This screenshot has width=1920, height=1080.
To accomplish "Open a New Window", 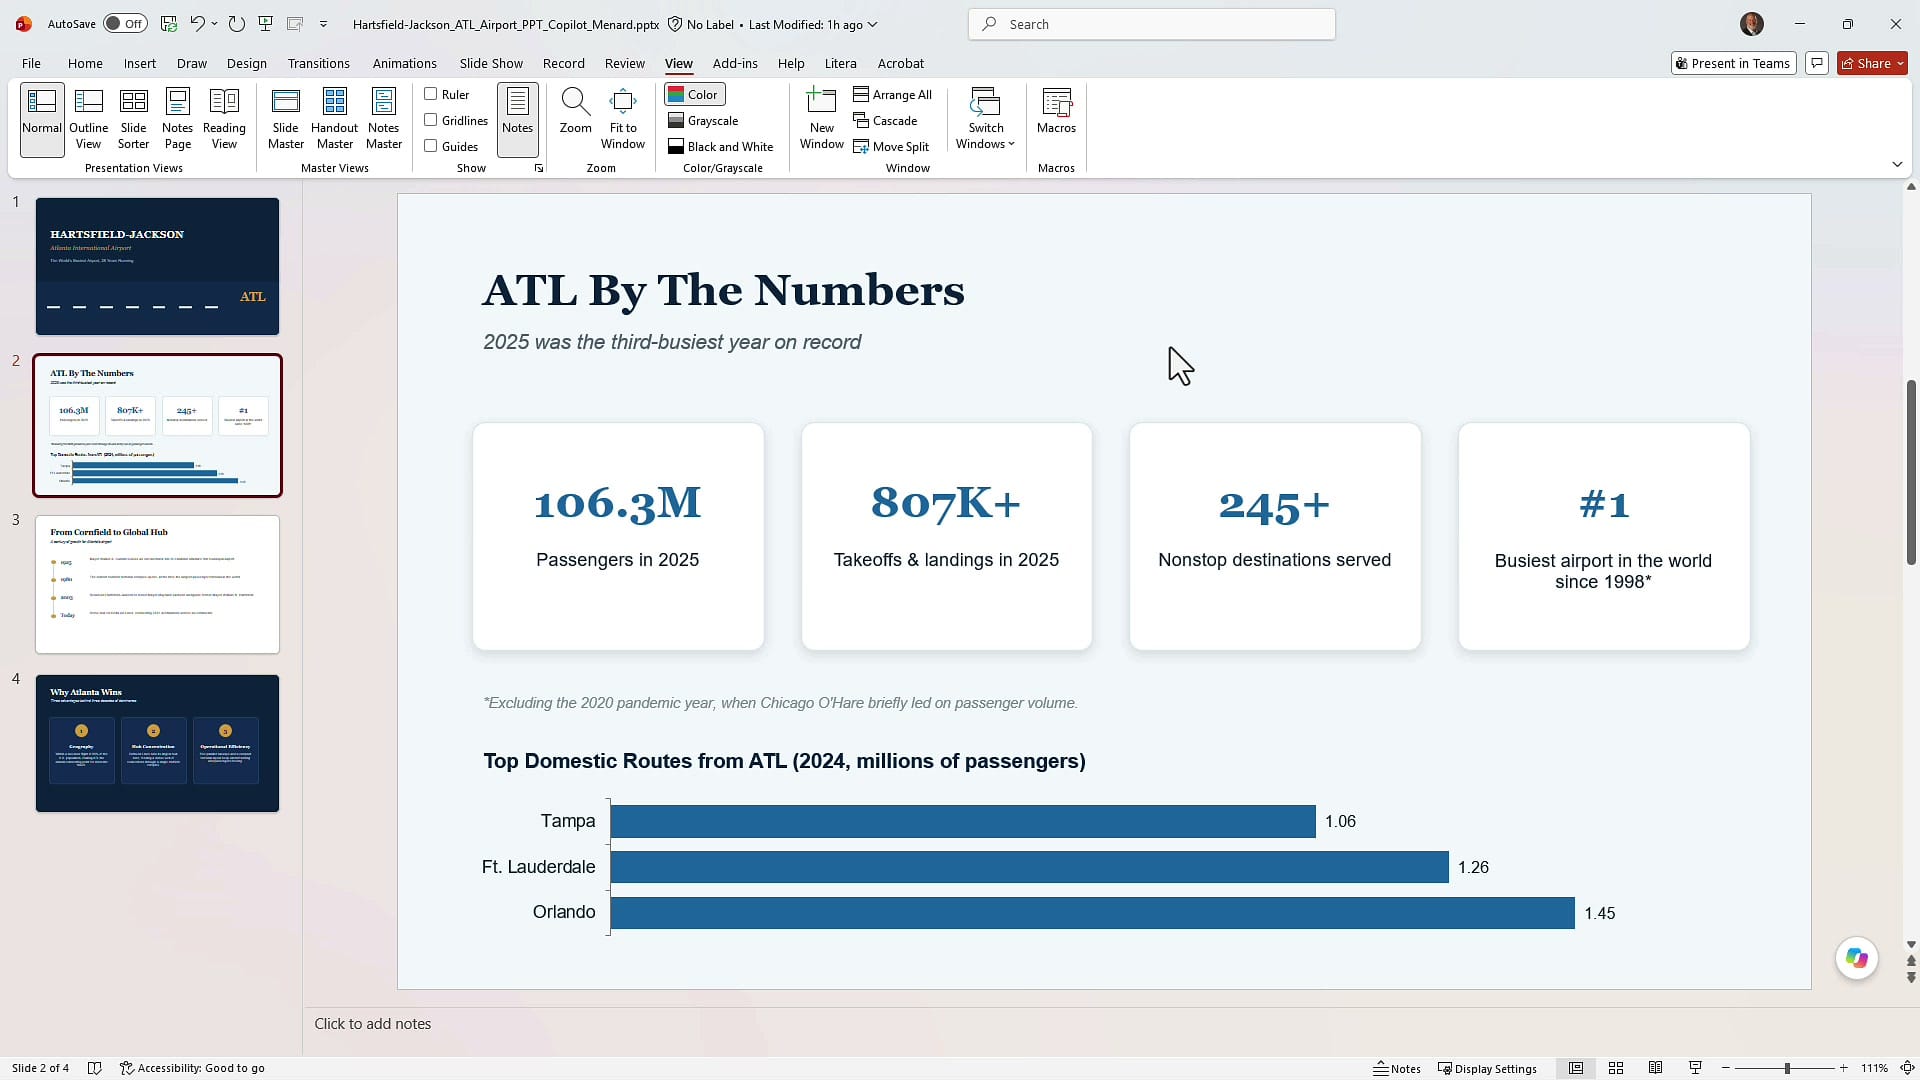I will pos(821,119).
